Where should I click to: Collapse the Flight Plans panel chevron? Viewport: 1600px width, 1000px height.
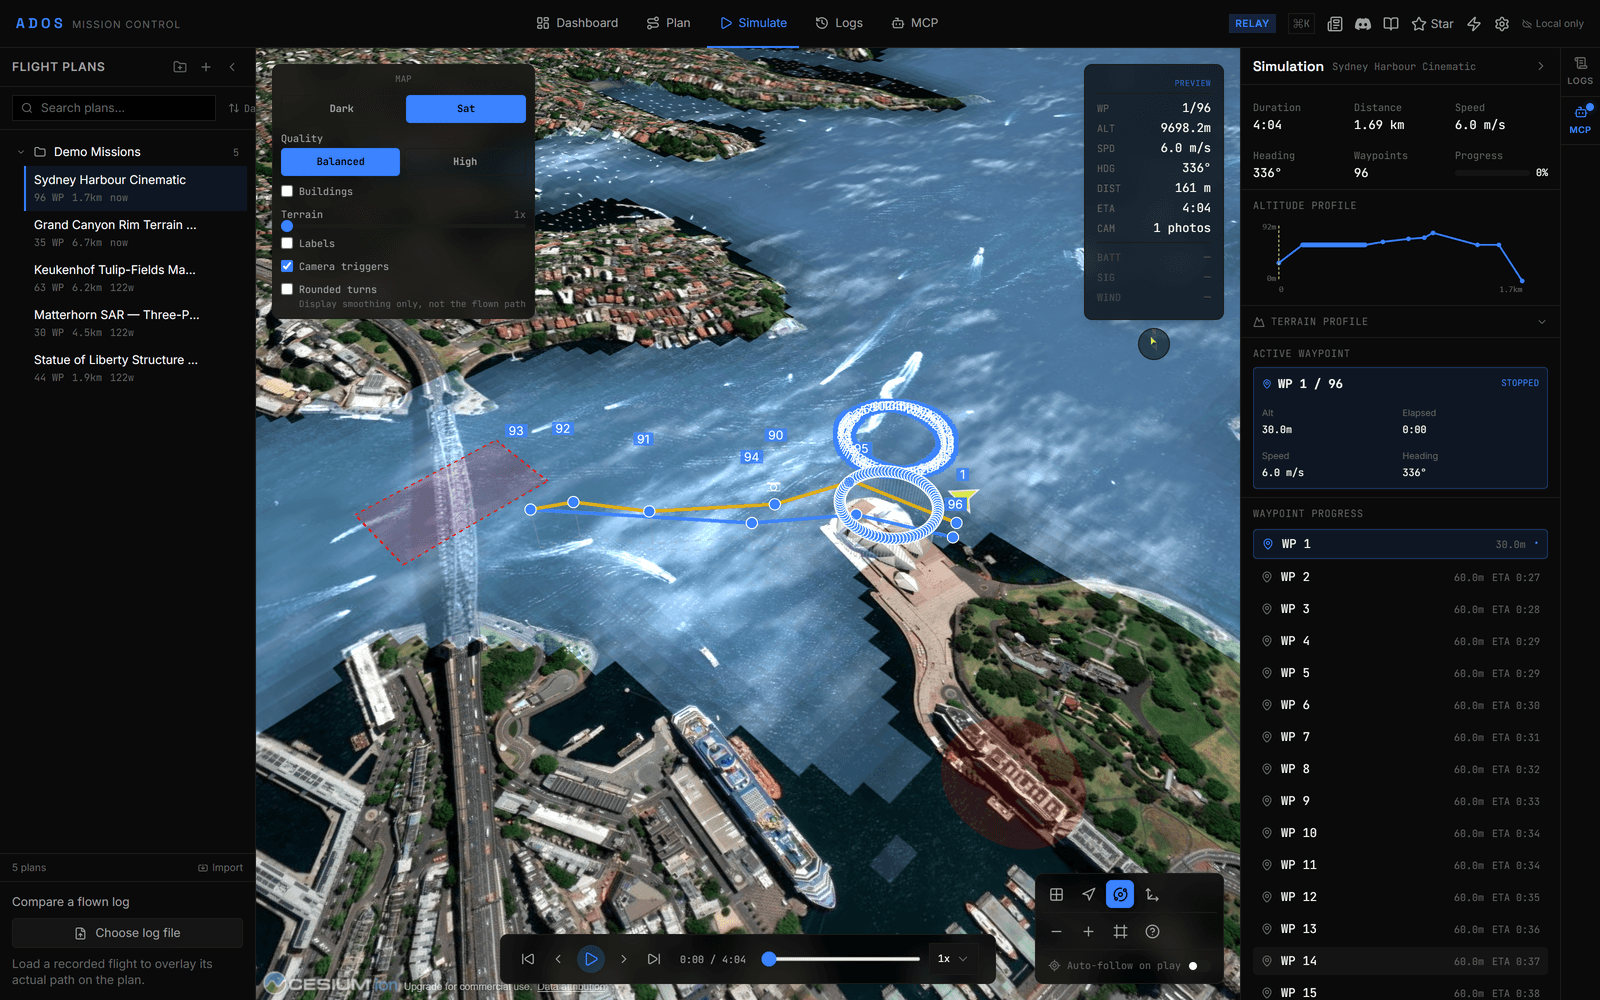coord(232,67)
